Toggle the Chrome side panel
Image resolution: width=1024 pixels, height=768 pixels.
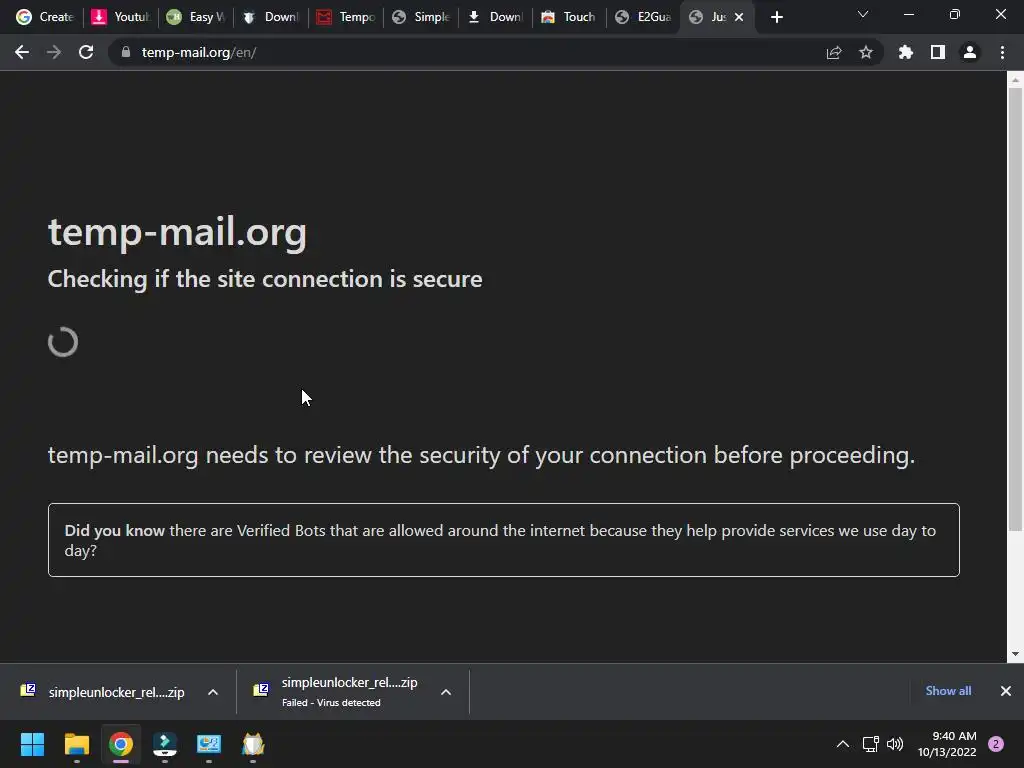[x=938, y=52]
